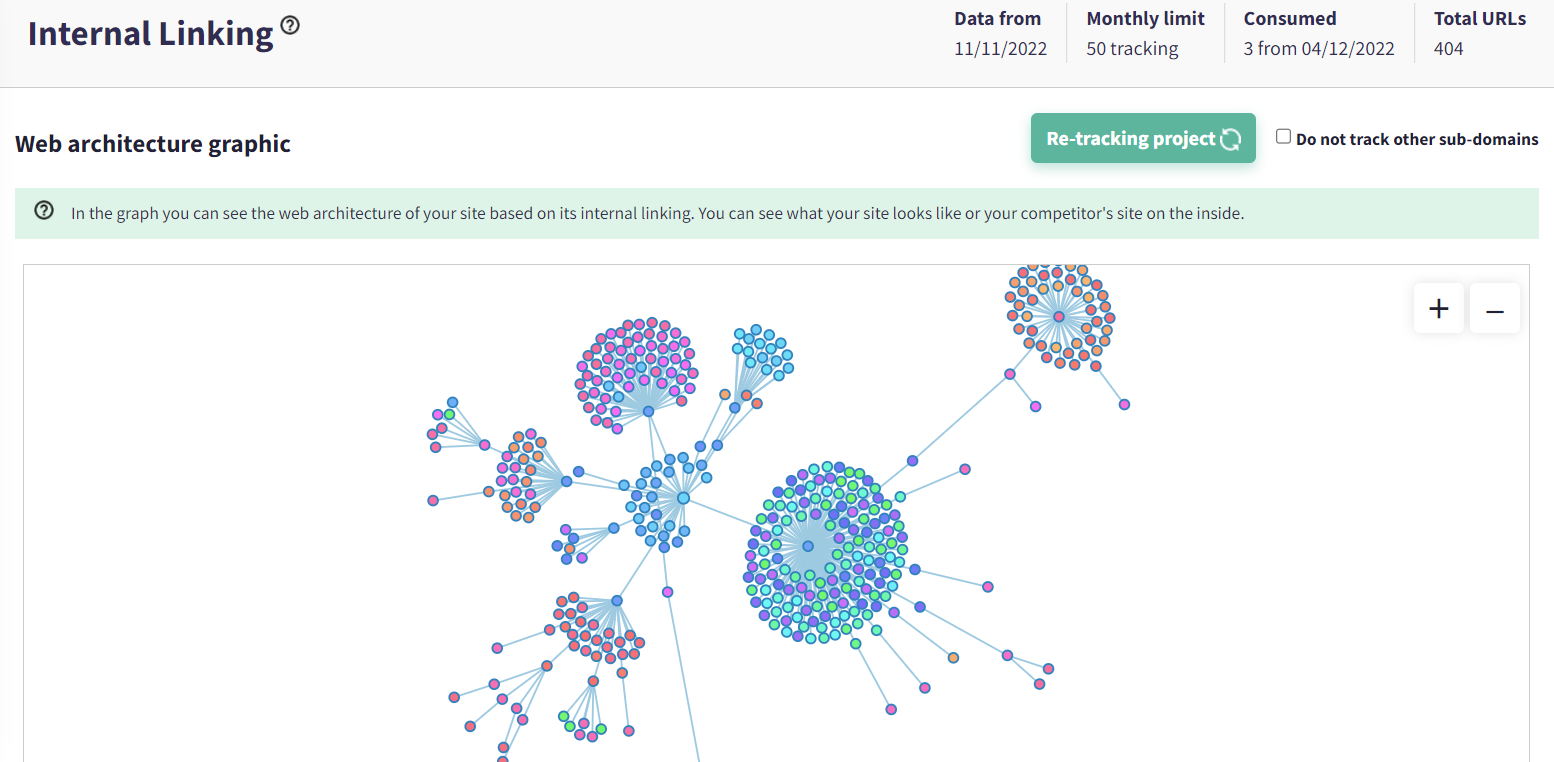Click the Internal Linking page title

tap(150, 34)
